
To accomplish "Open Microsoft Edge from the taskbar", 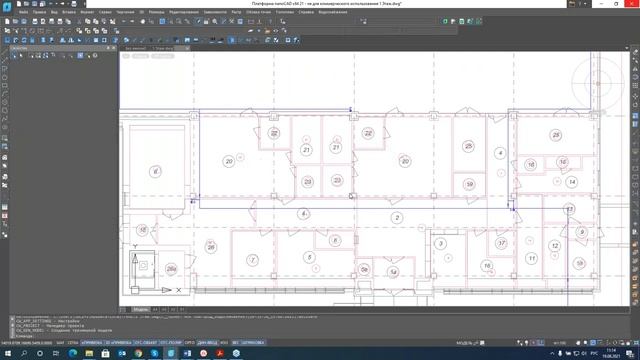I will point(73,353).
